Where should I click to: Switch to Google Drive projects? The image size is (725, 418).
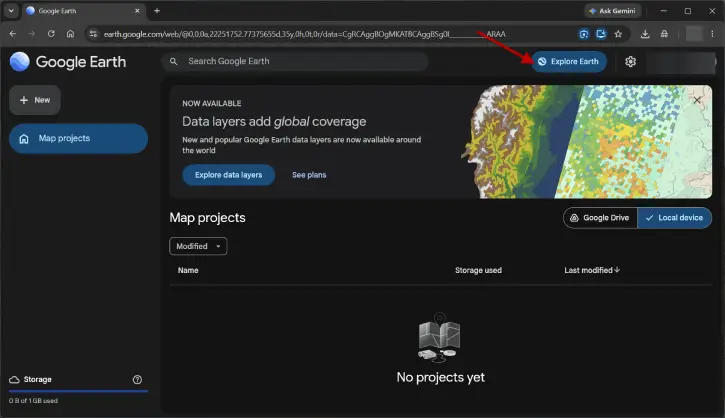pyautogui.click(x=600, y=218)
